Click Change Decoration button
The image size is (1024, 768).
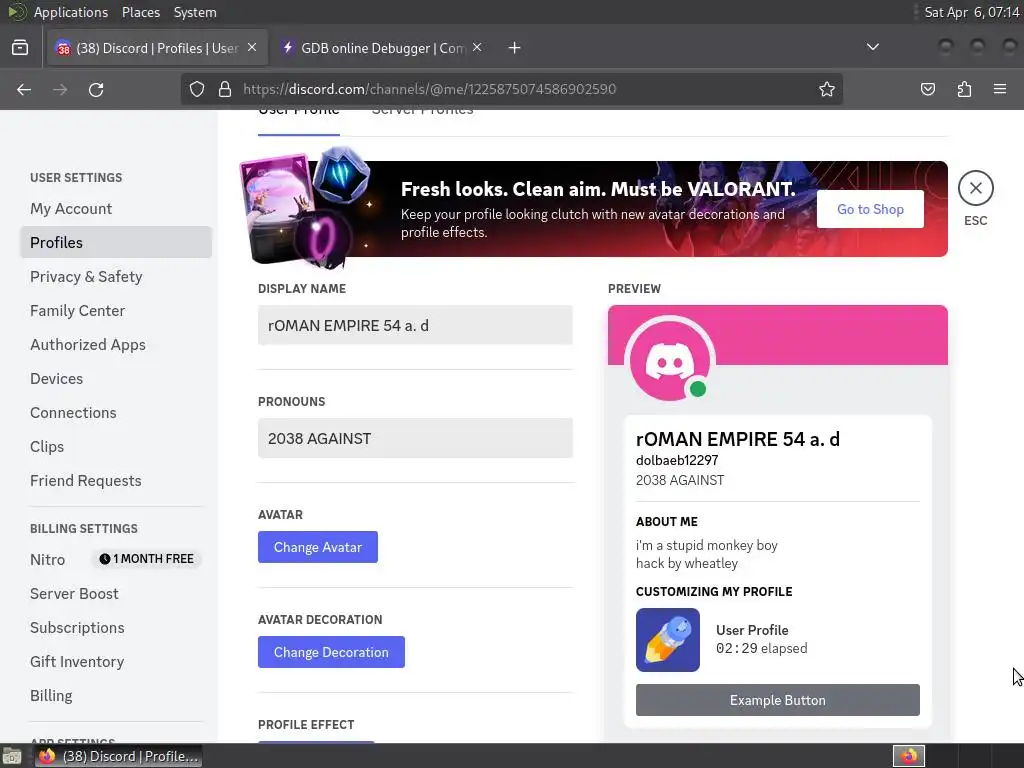(x=331, y=652)
